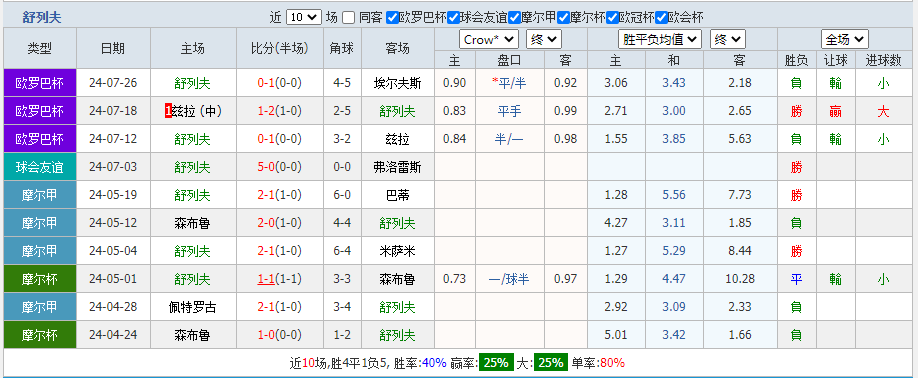The image size is (918, 378).
Task: Click away team 森布鲁 in the 24-05-01 row
Action: pos(398,280)
